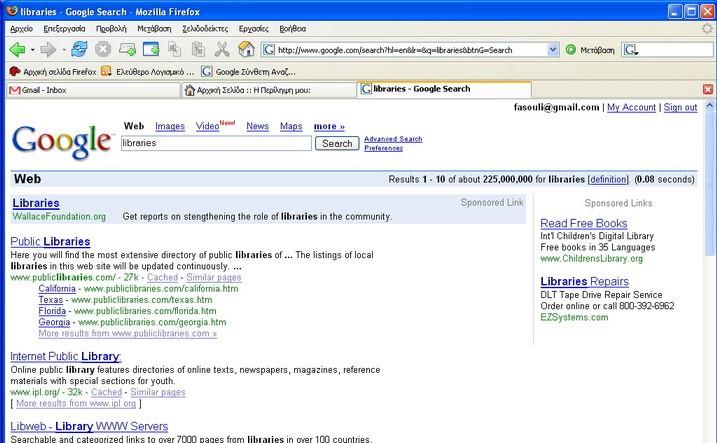The width and height of the screenshot is (717, 443).
Task: Open the Maps search link
Action: point(291,126)
